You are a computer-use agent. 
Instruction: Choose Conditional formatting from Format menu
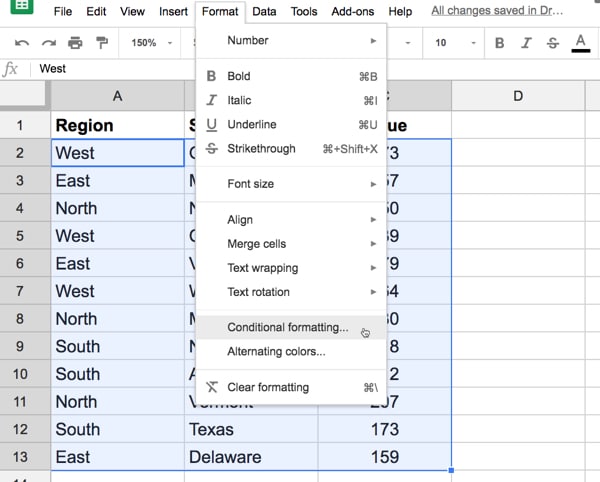(288, 327)
